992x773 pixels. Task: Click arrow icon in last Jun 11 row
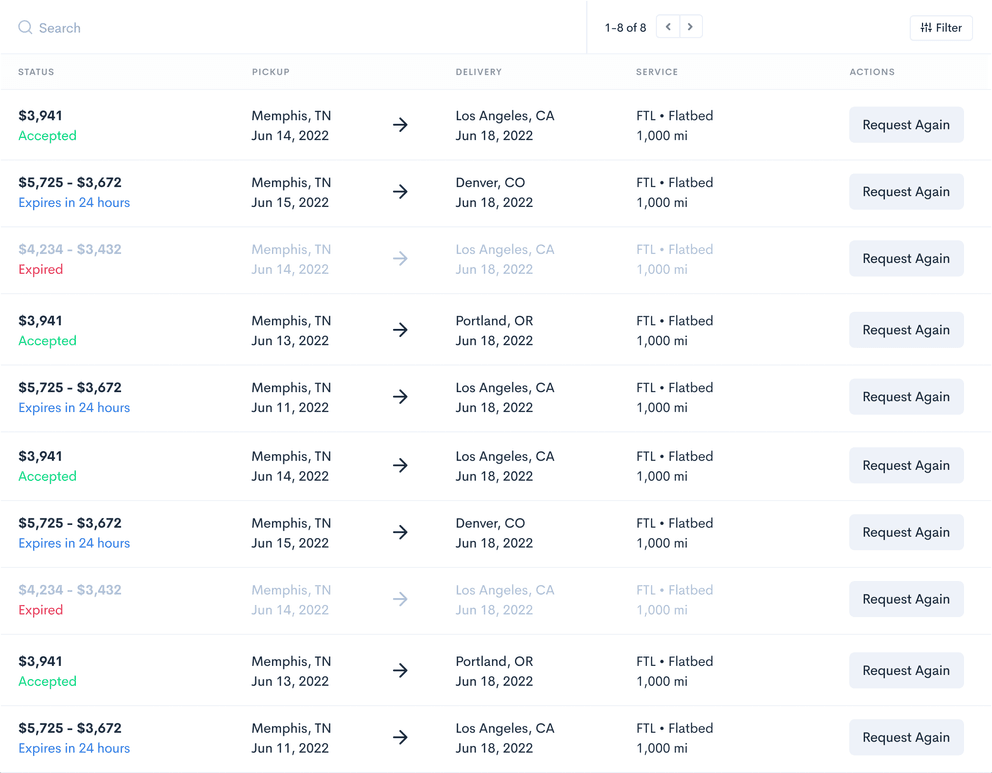click(x=400, y=738)
